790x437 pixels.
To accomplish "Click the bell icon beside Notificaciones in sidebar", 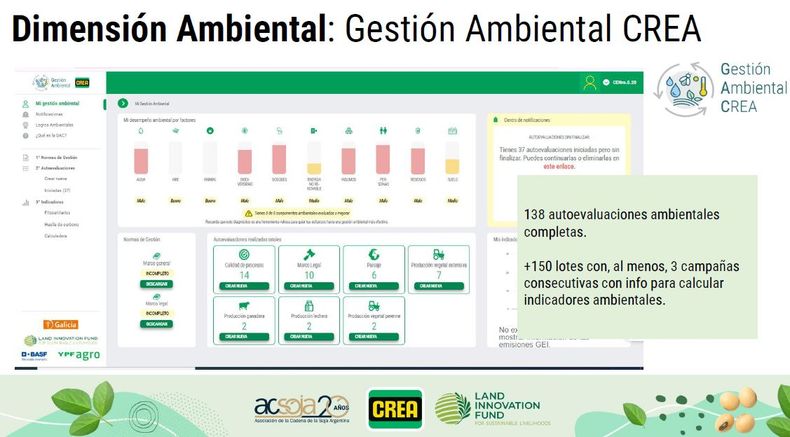I will 25,114.
